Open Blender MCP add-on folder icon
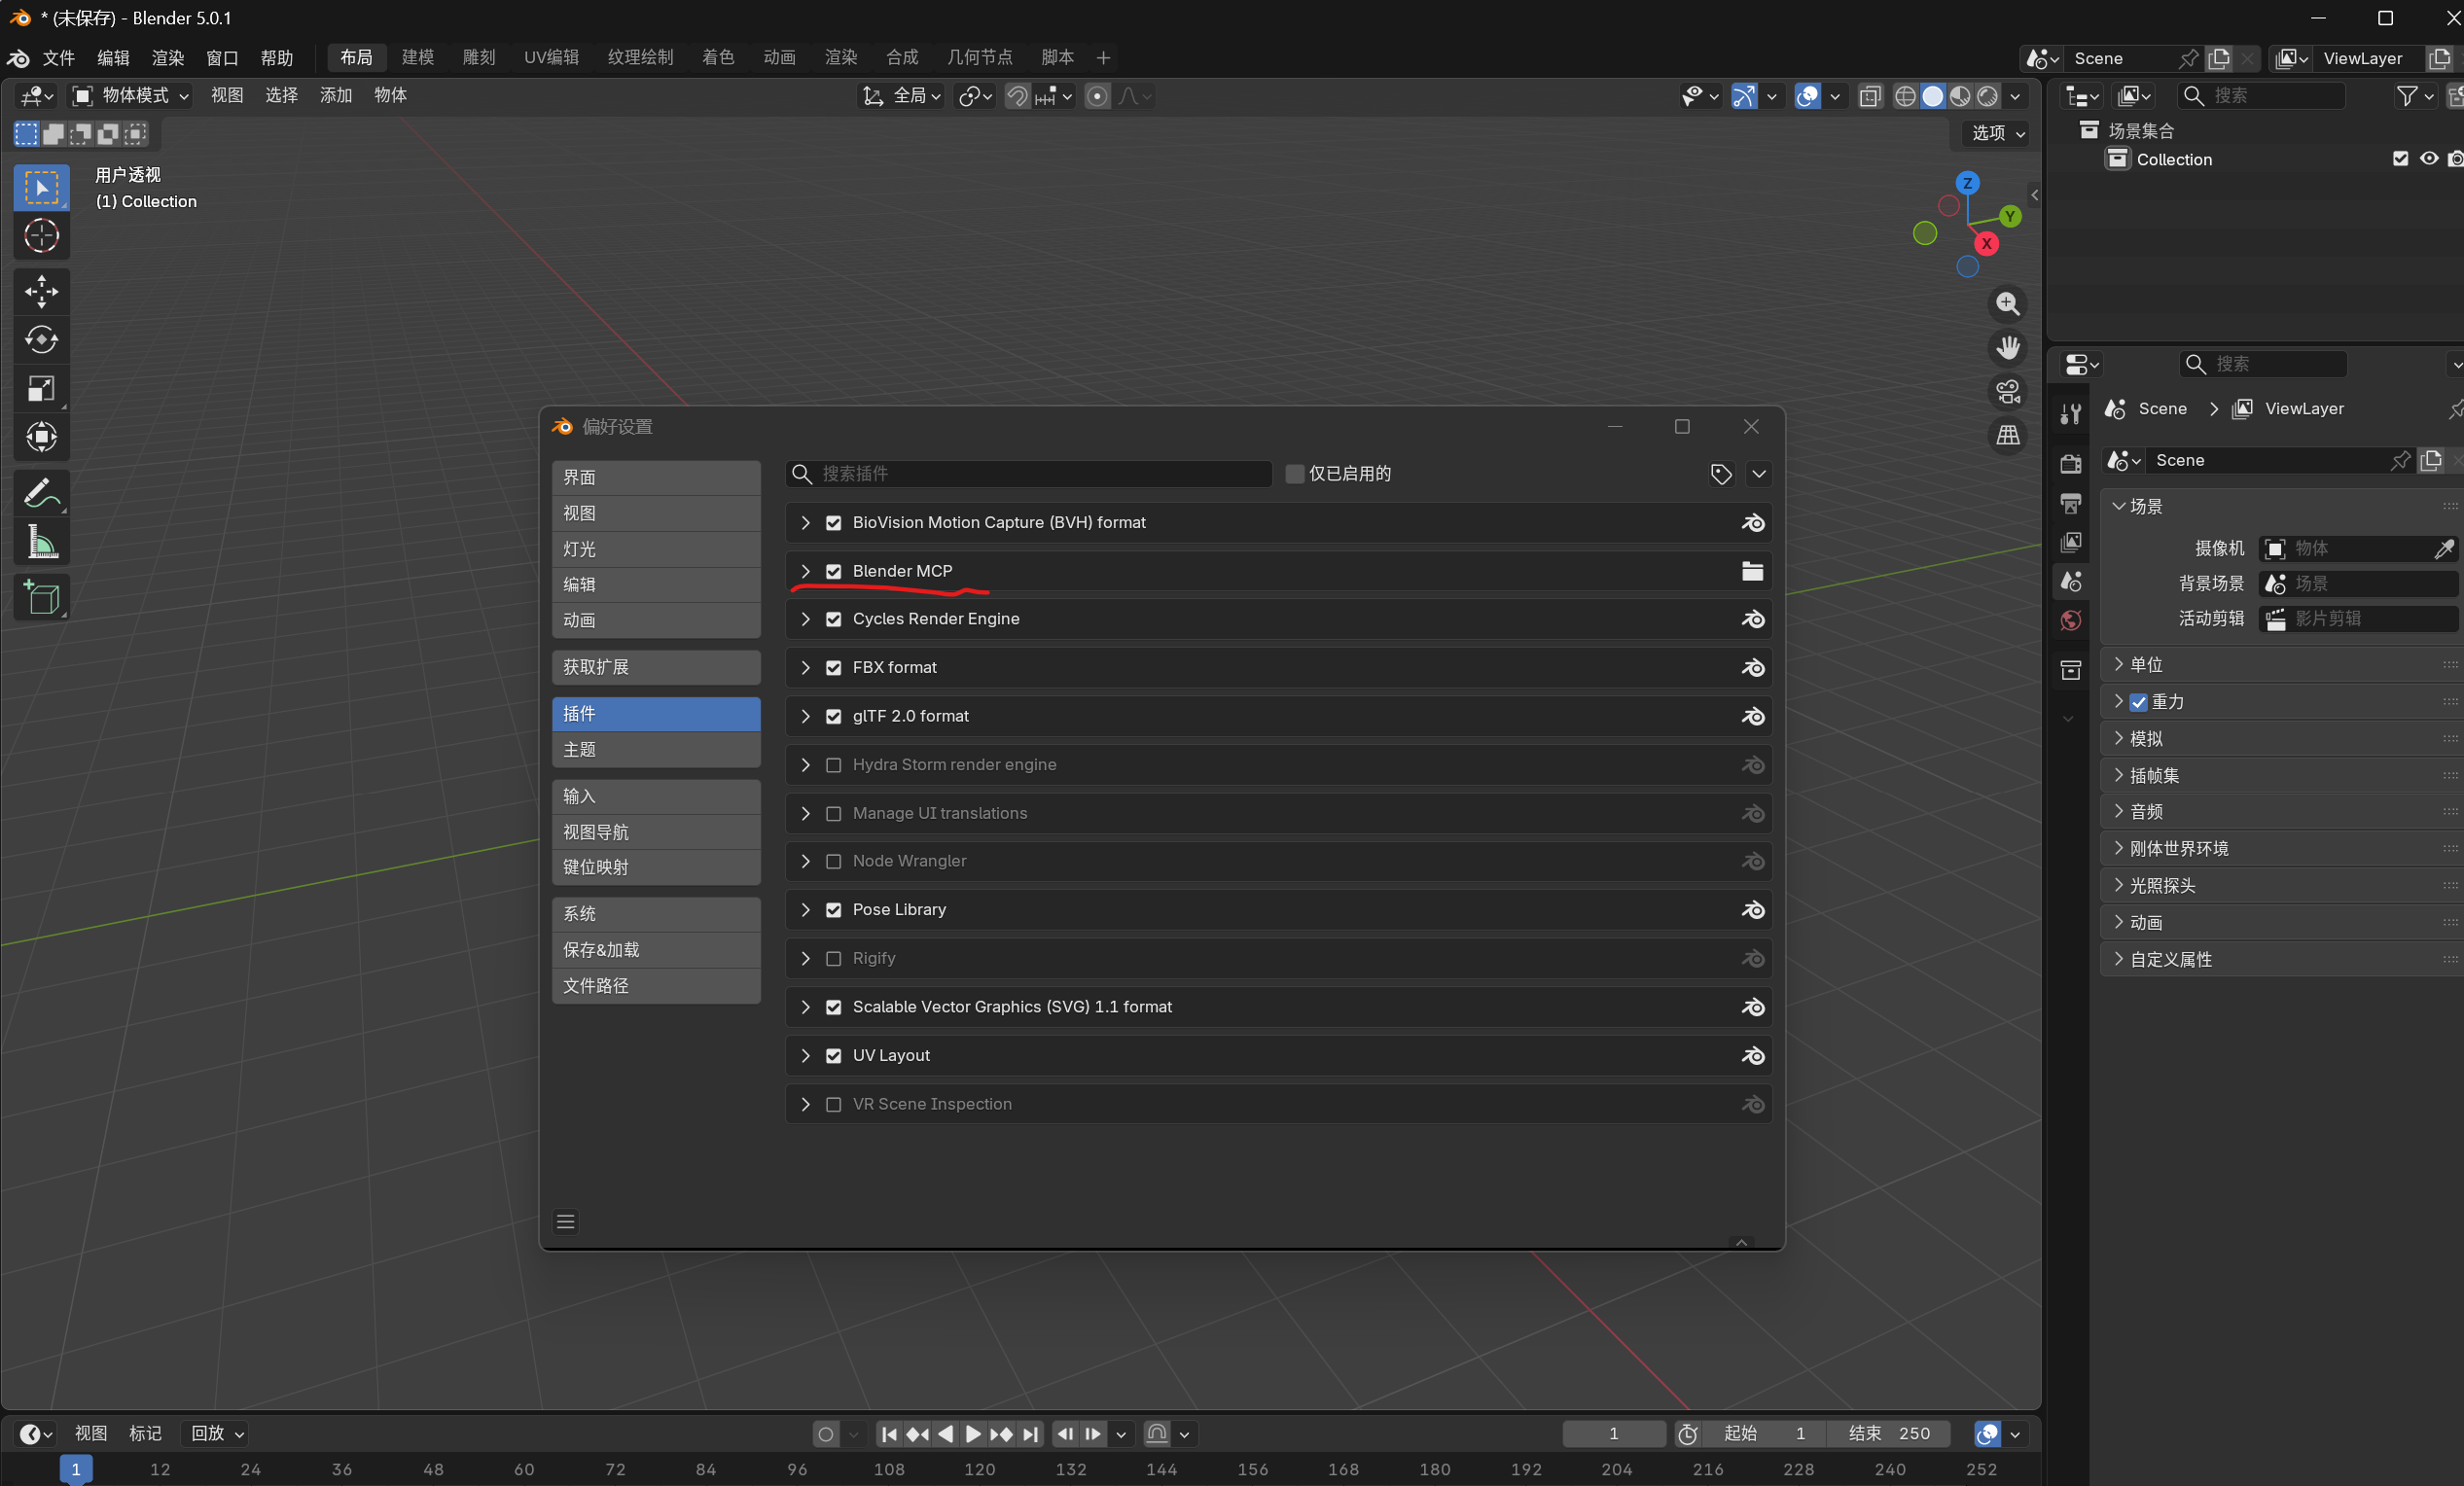Screen dimensions: 2464x1486 [1752, 571]
